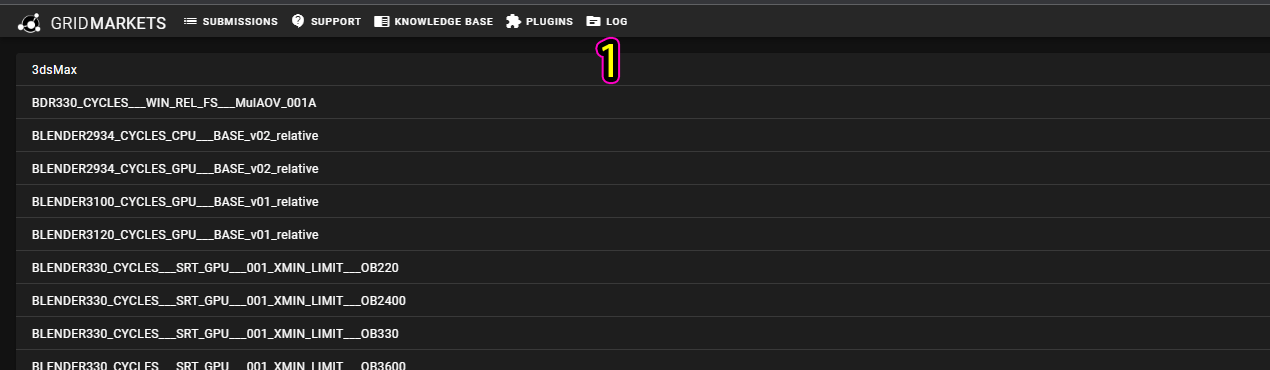Open the Log menu label
The width and height of the screenshot is (1270, 370).
[617, 21]
